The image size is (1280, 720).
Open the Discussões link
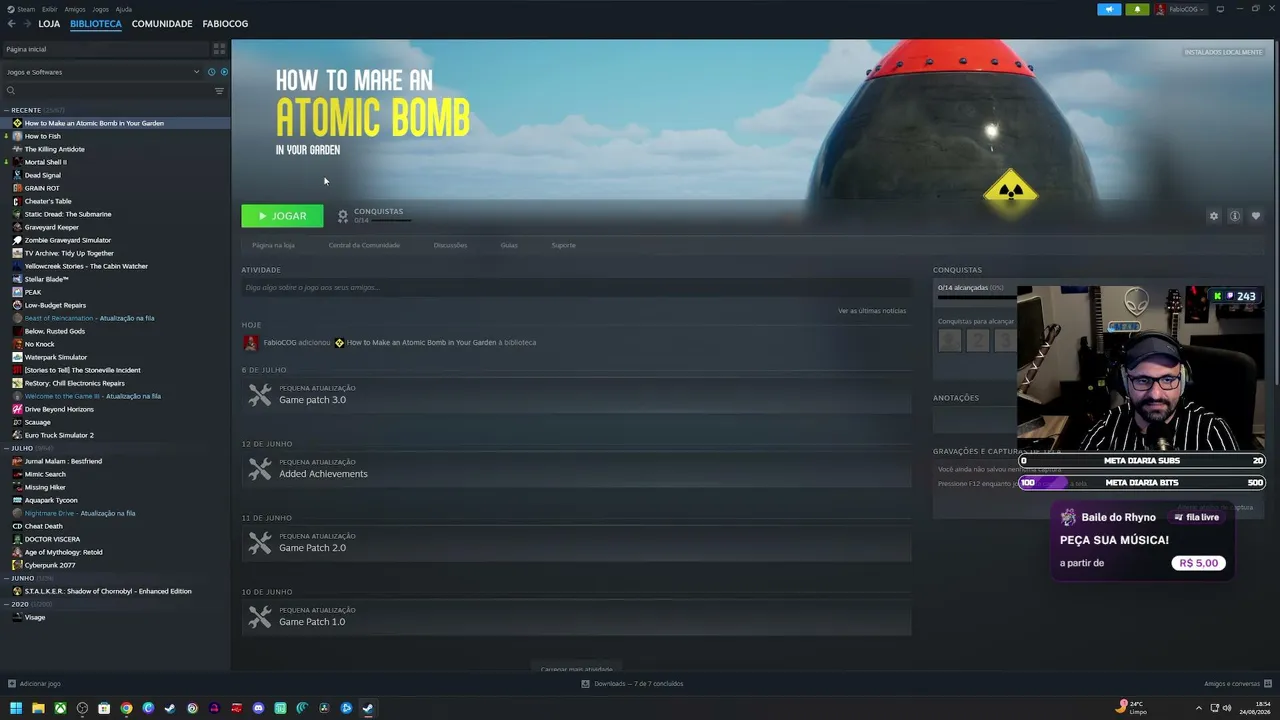[x=450, y=245]
